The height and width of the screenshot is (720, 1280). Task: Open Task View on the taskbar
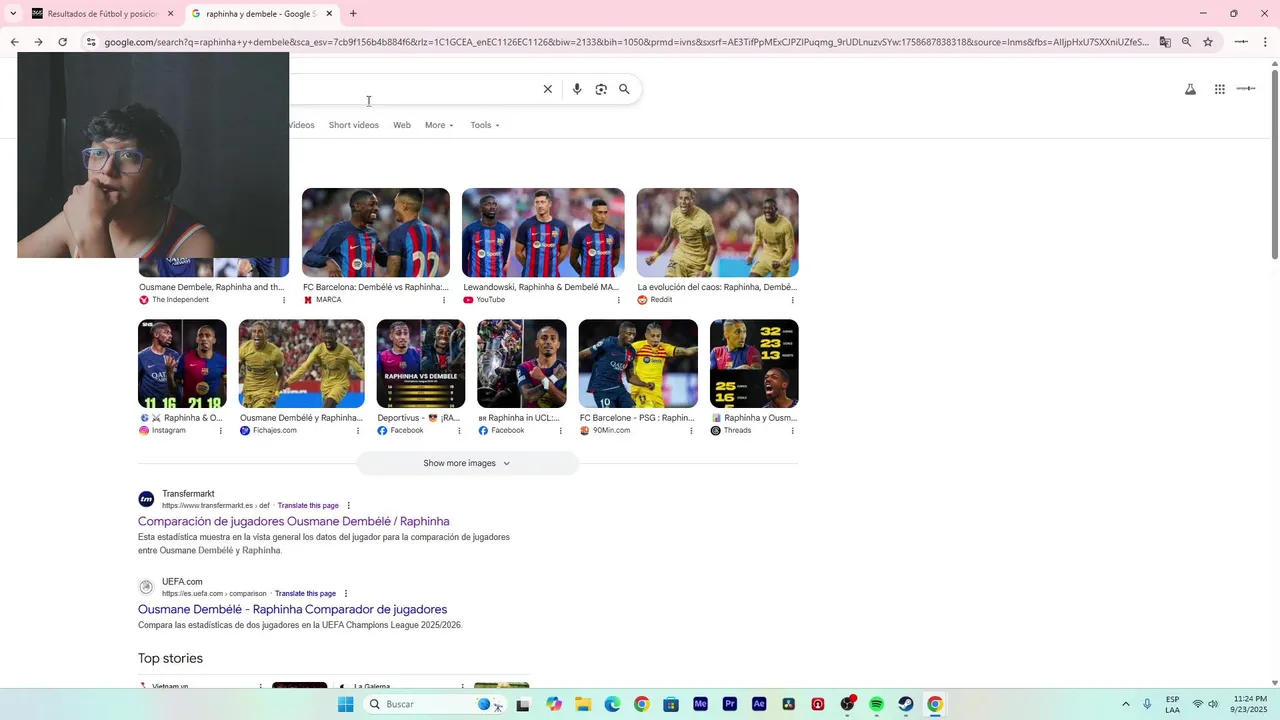click(522, 704)
